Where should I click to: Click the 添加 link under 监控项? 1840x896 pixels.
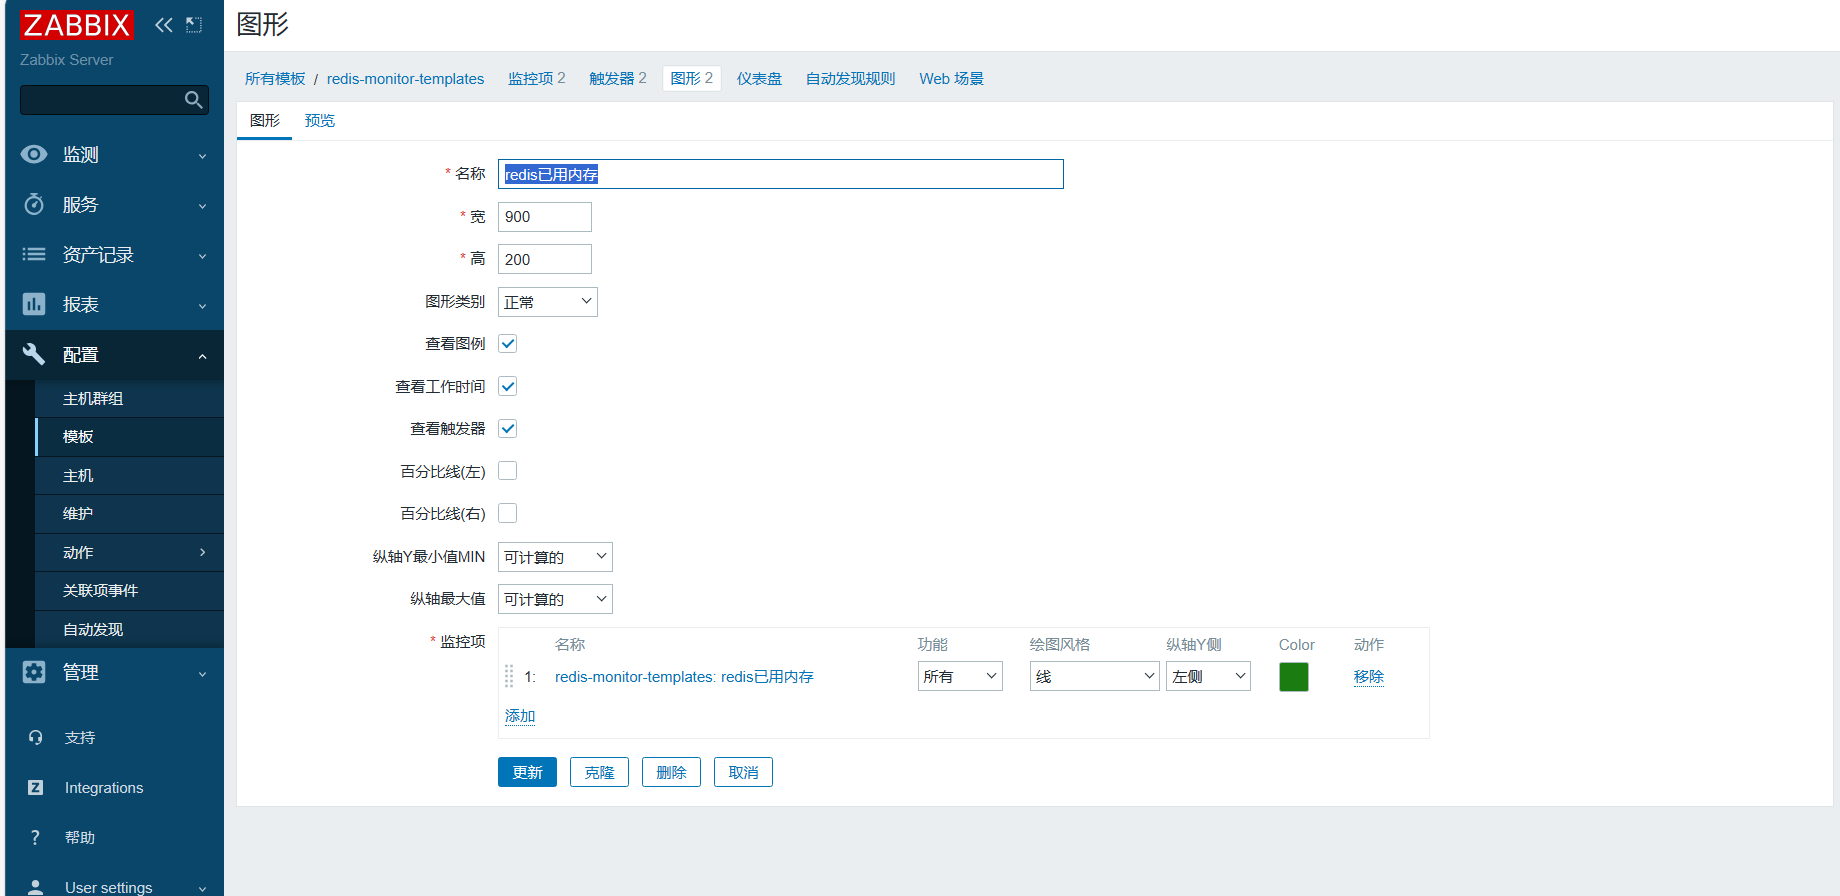[520, 716]
